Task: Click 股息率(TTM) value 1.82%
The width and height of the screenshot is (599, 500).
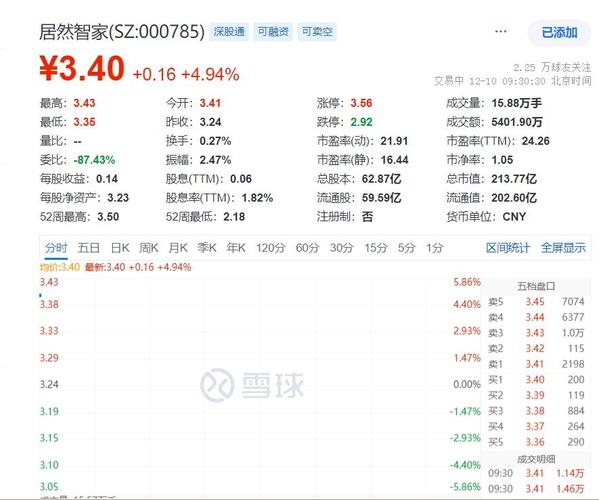Action: tap(257, 198)
